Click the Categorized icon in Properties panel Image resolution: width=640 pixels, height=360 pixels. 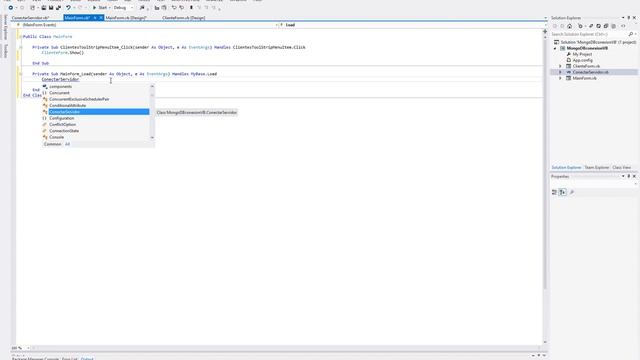pos(554,192)
